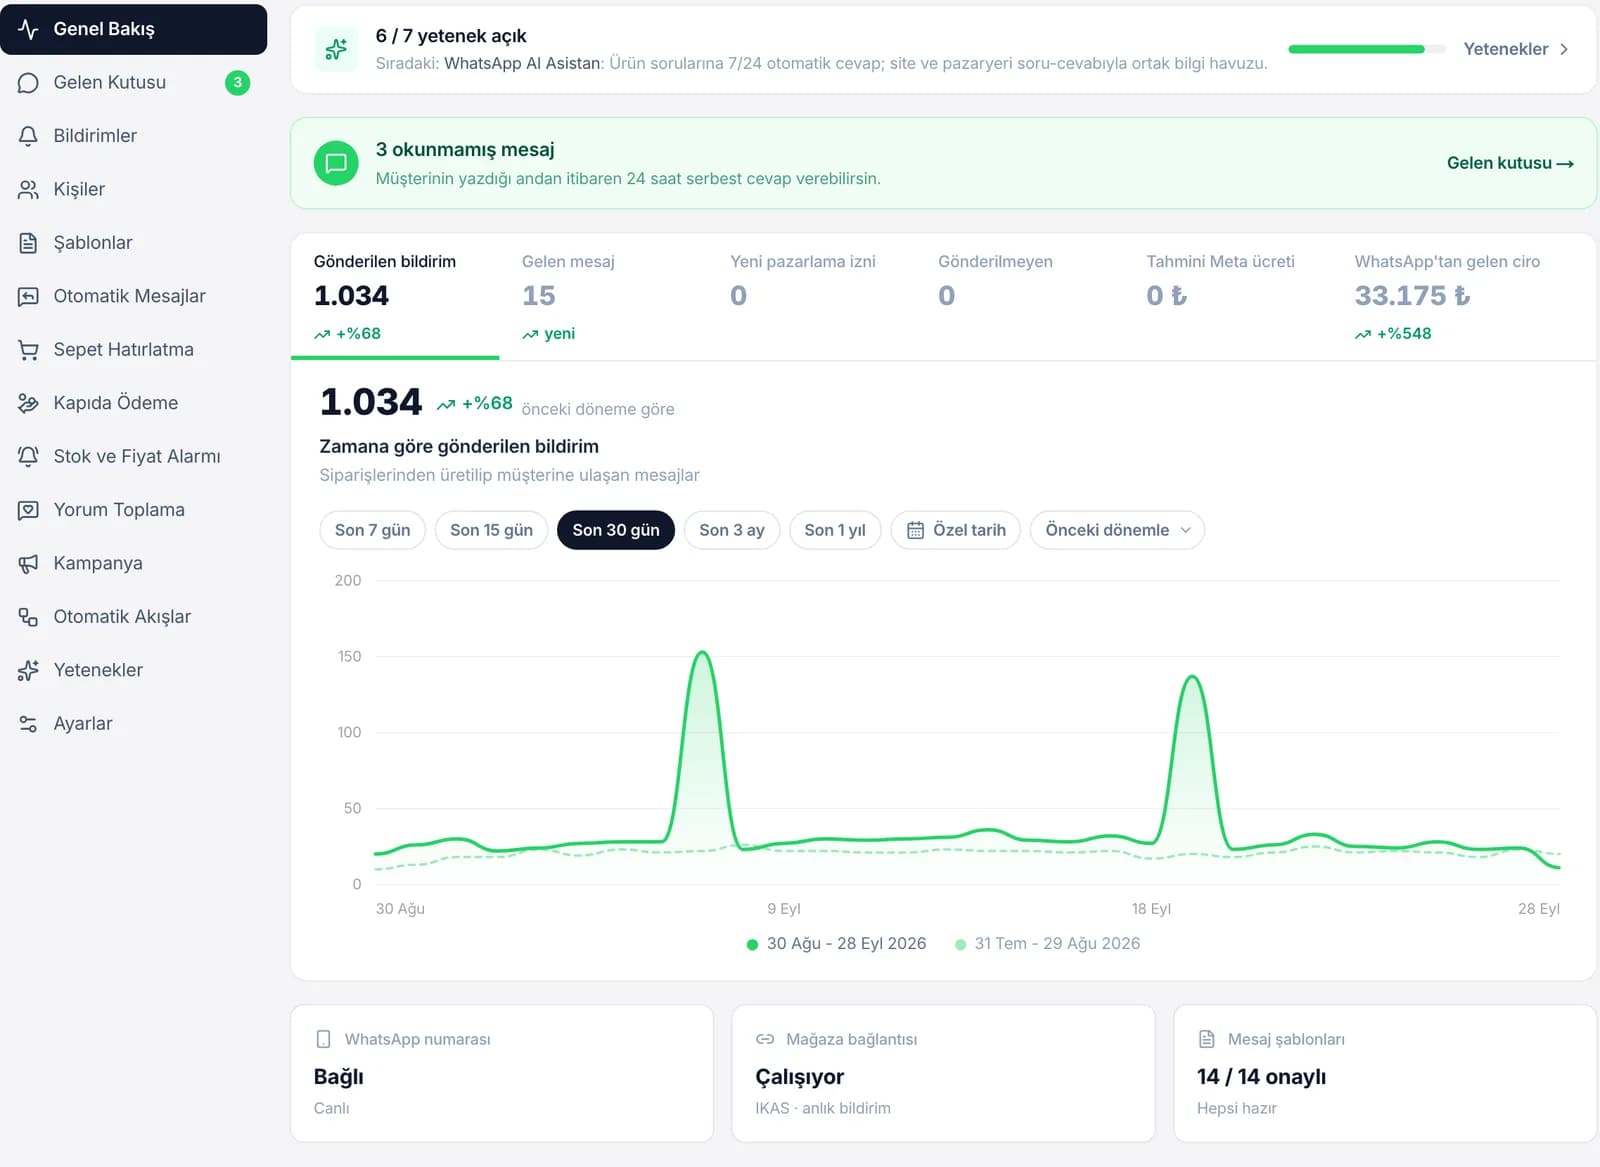Click the green yetenek progress bar
The width and height of the screenshot is (1600, 1167).
1366,49
